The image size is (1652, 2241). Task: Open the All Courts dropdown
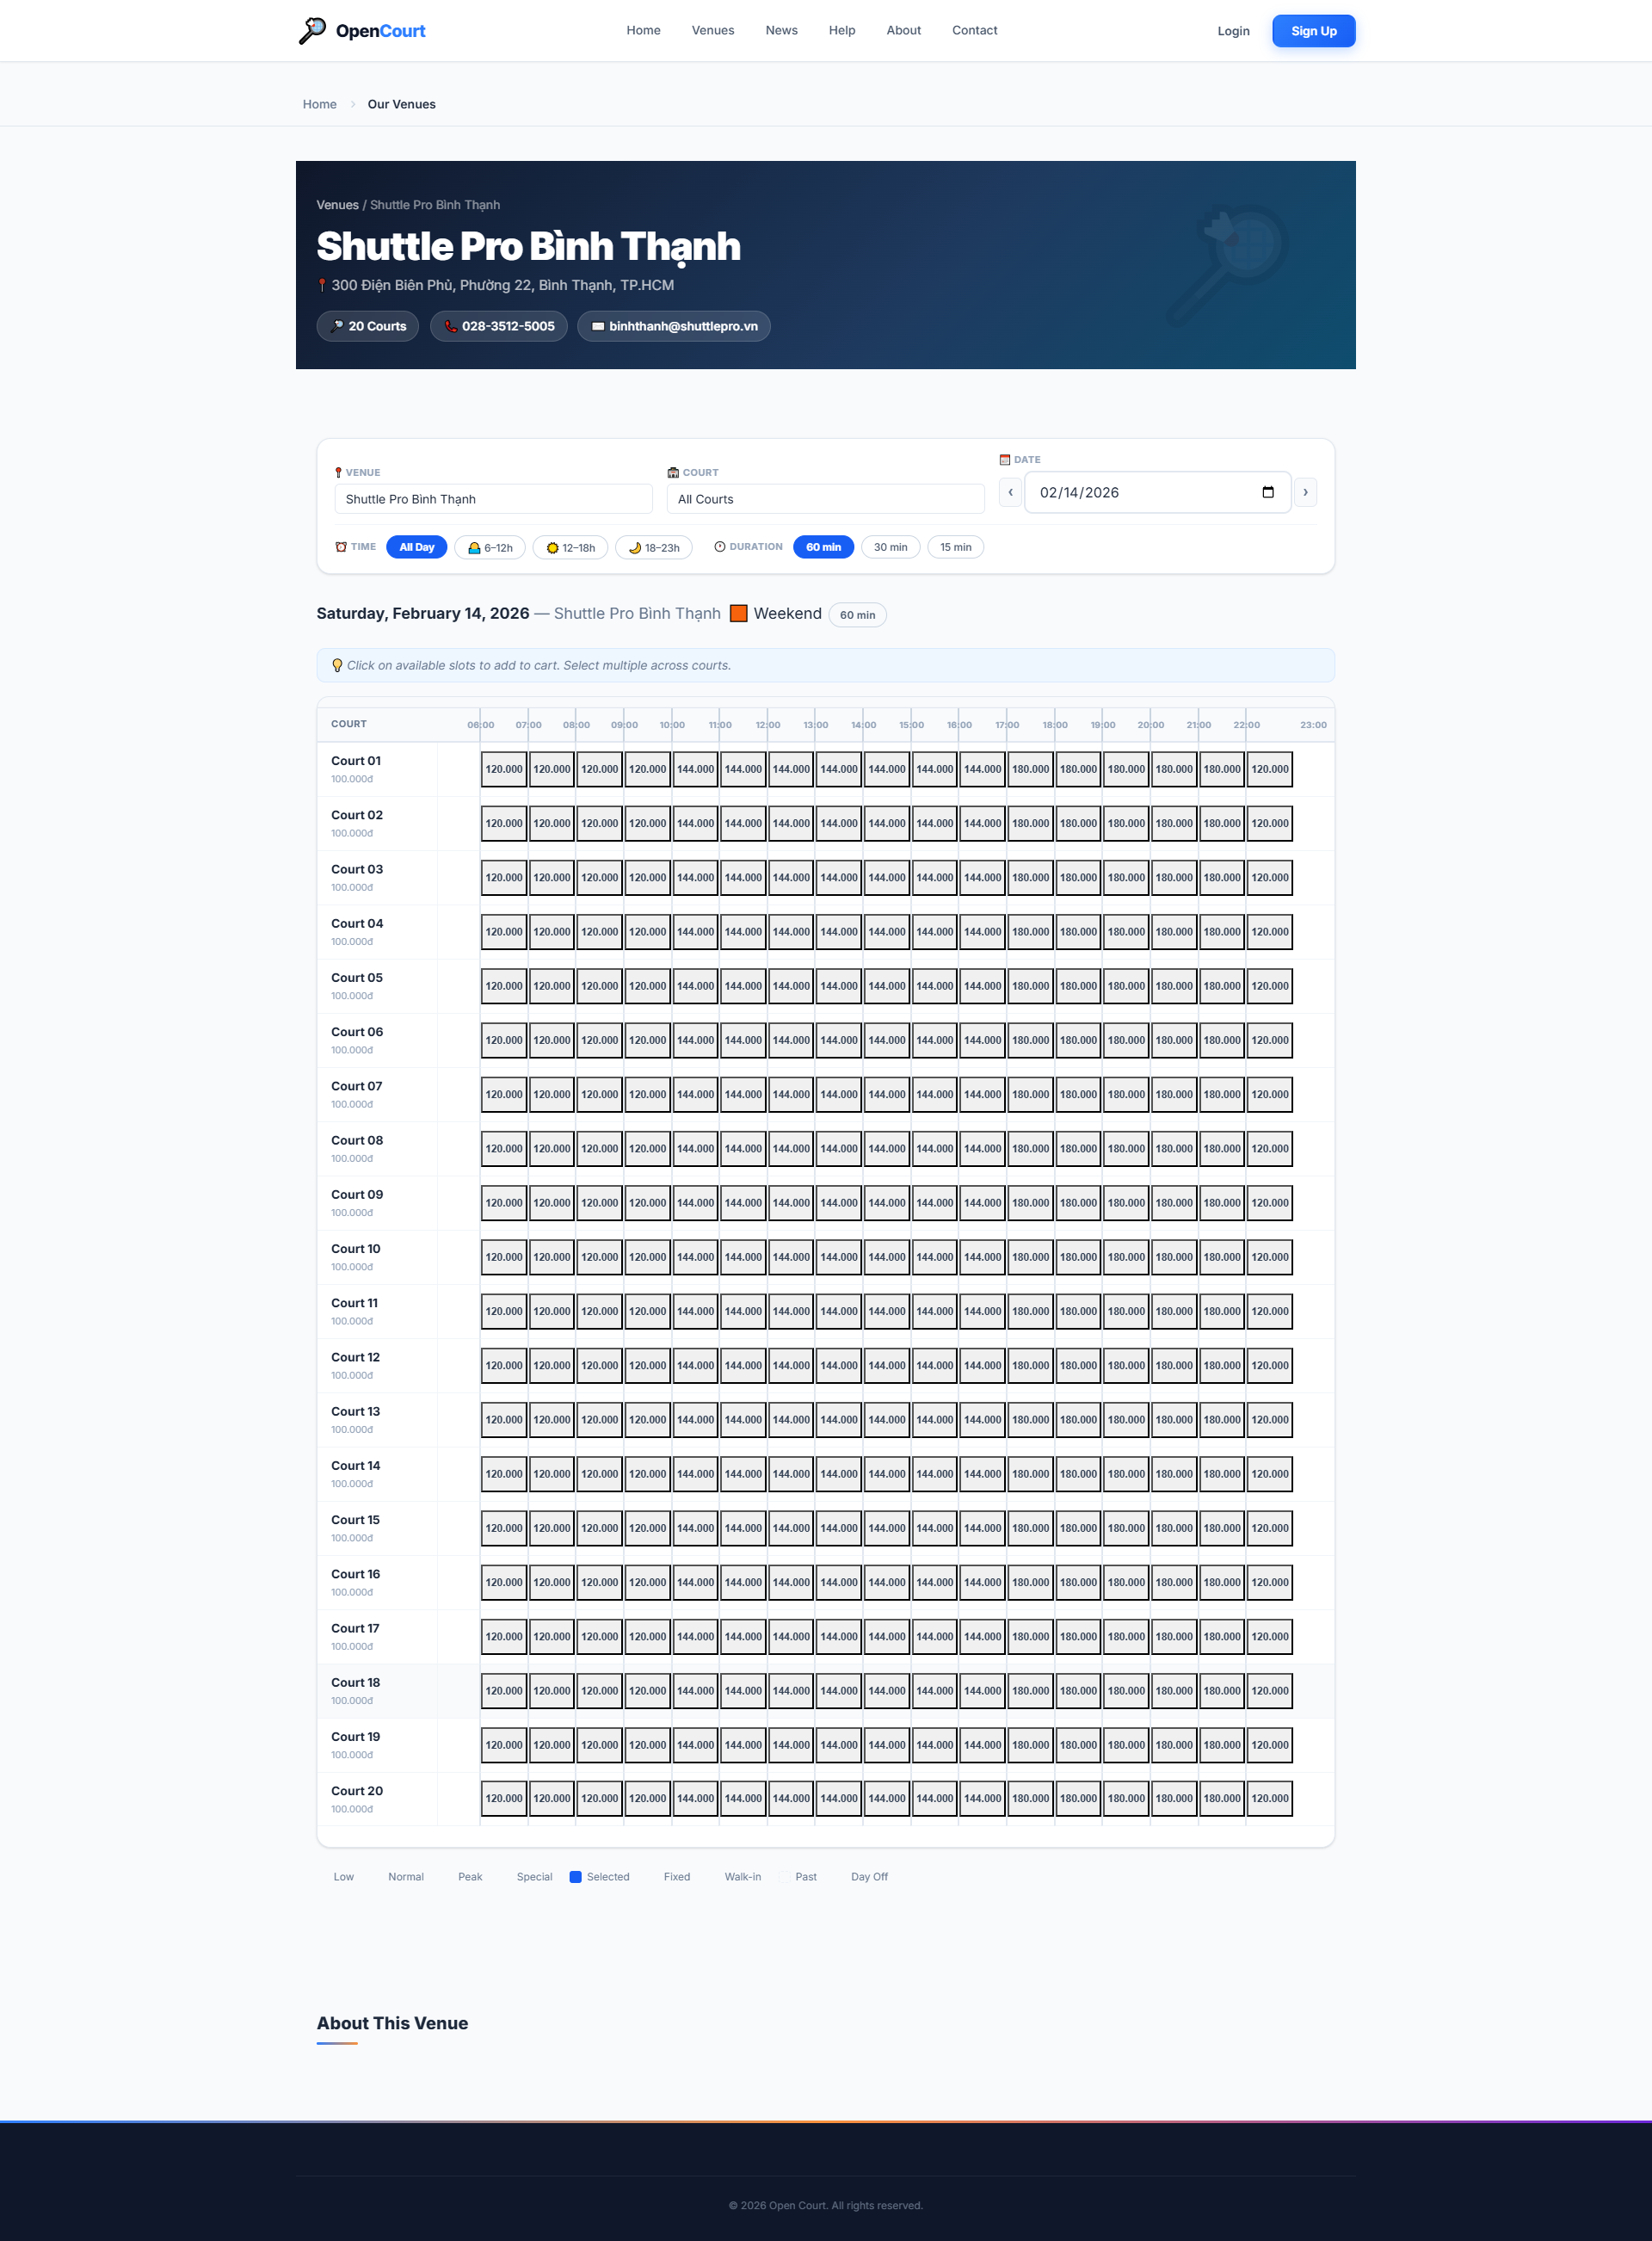click(824, 499)
